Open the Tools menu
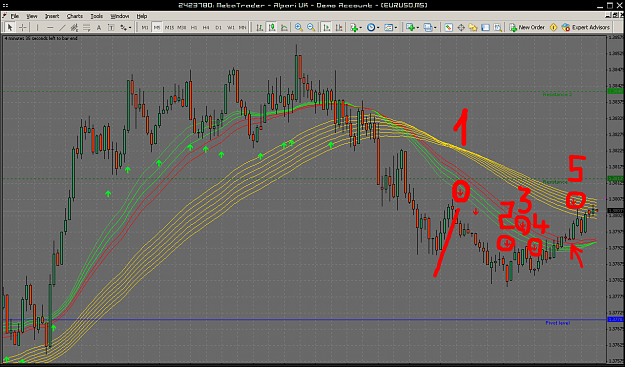Image resolution: width=625 pixels, height=367 pixels. point(96,16)
